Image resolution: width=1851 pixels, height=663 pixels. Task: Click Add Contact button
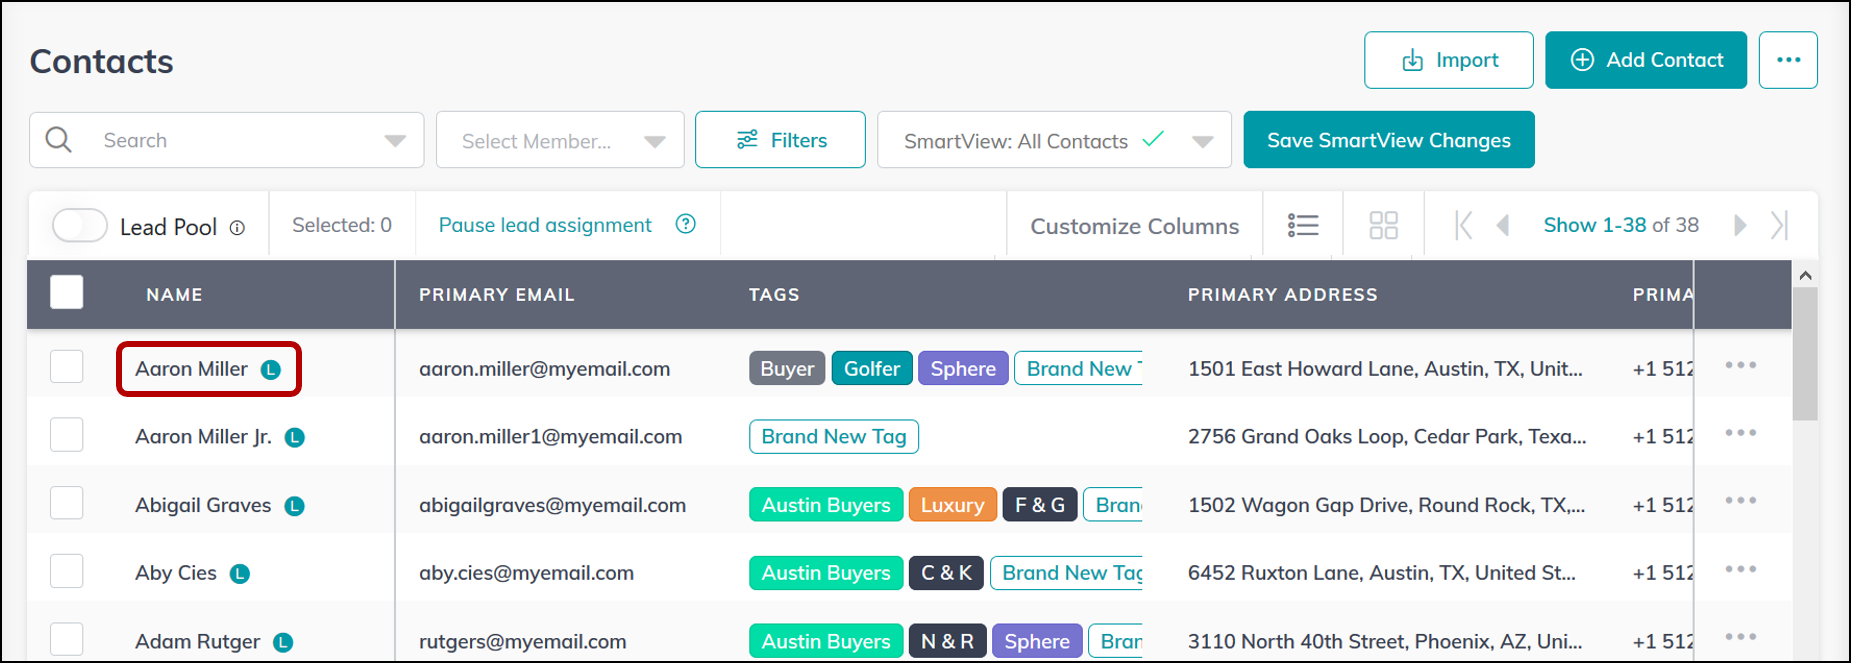point(1646,60)
